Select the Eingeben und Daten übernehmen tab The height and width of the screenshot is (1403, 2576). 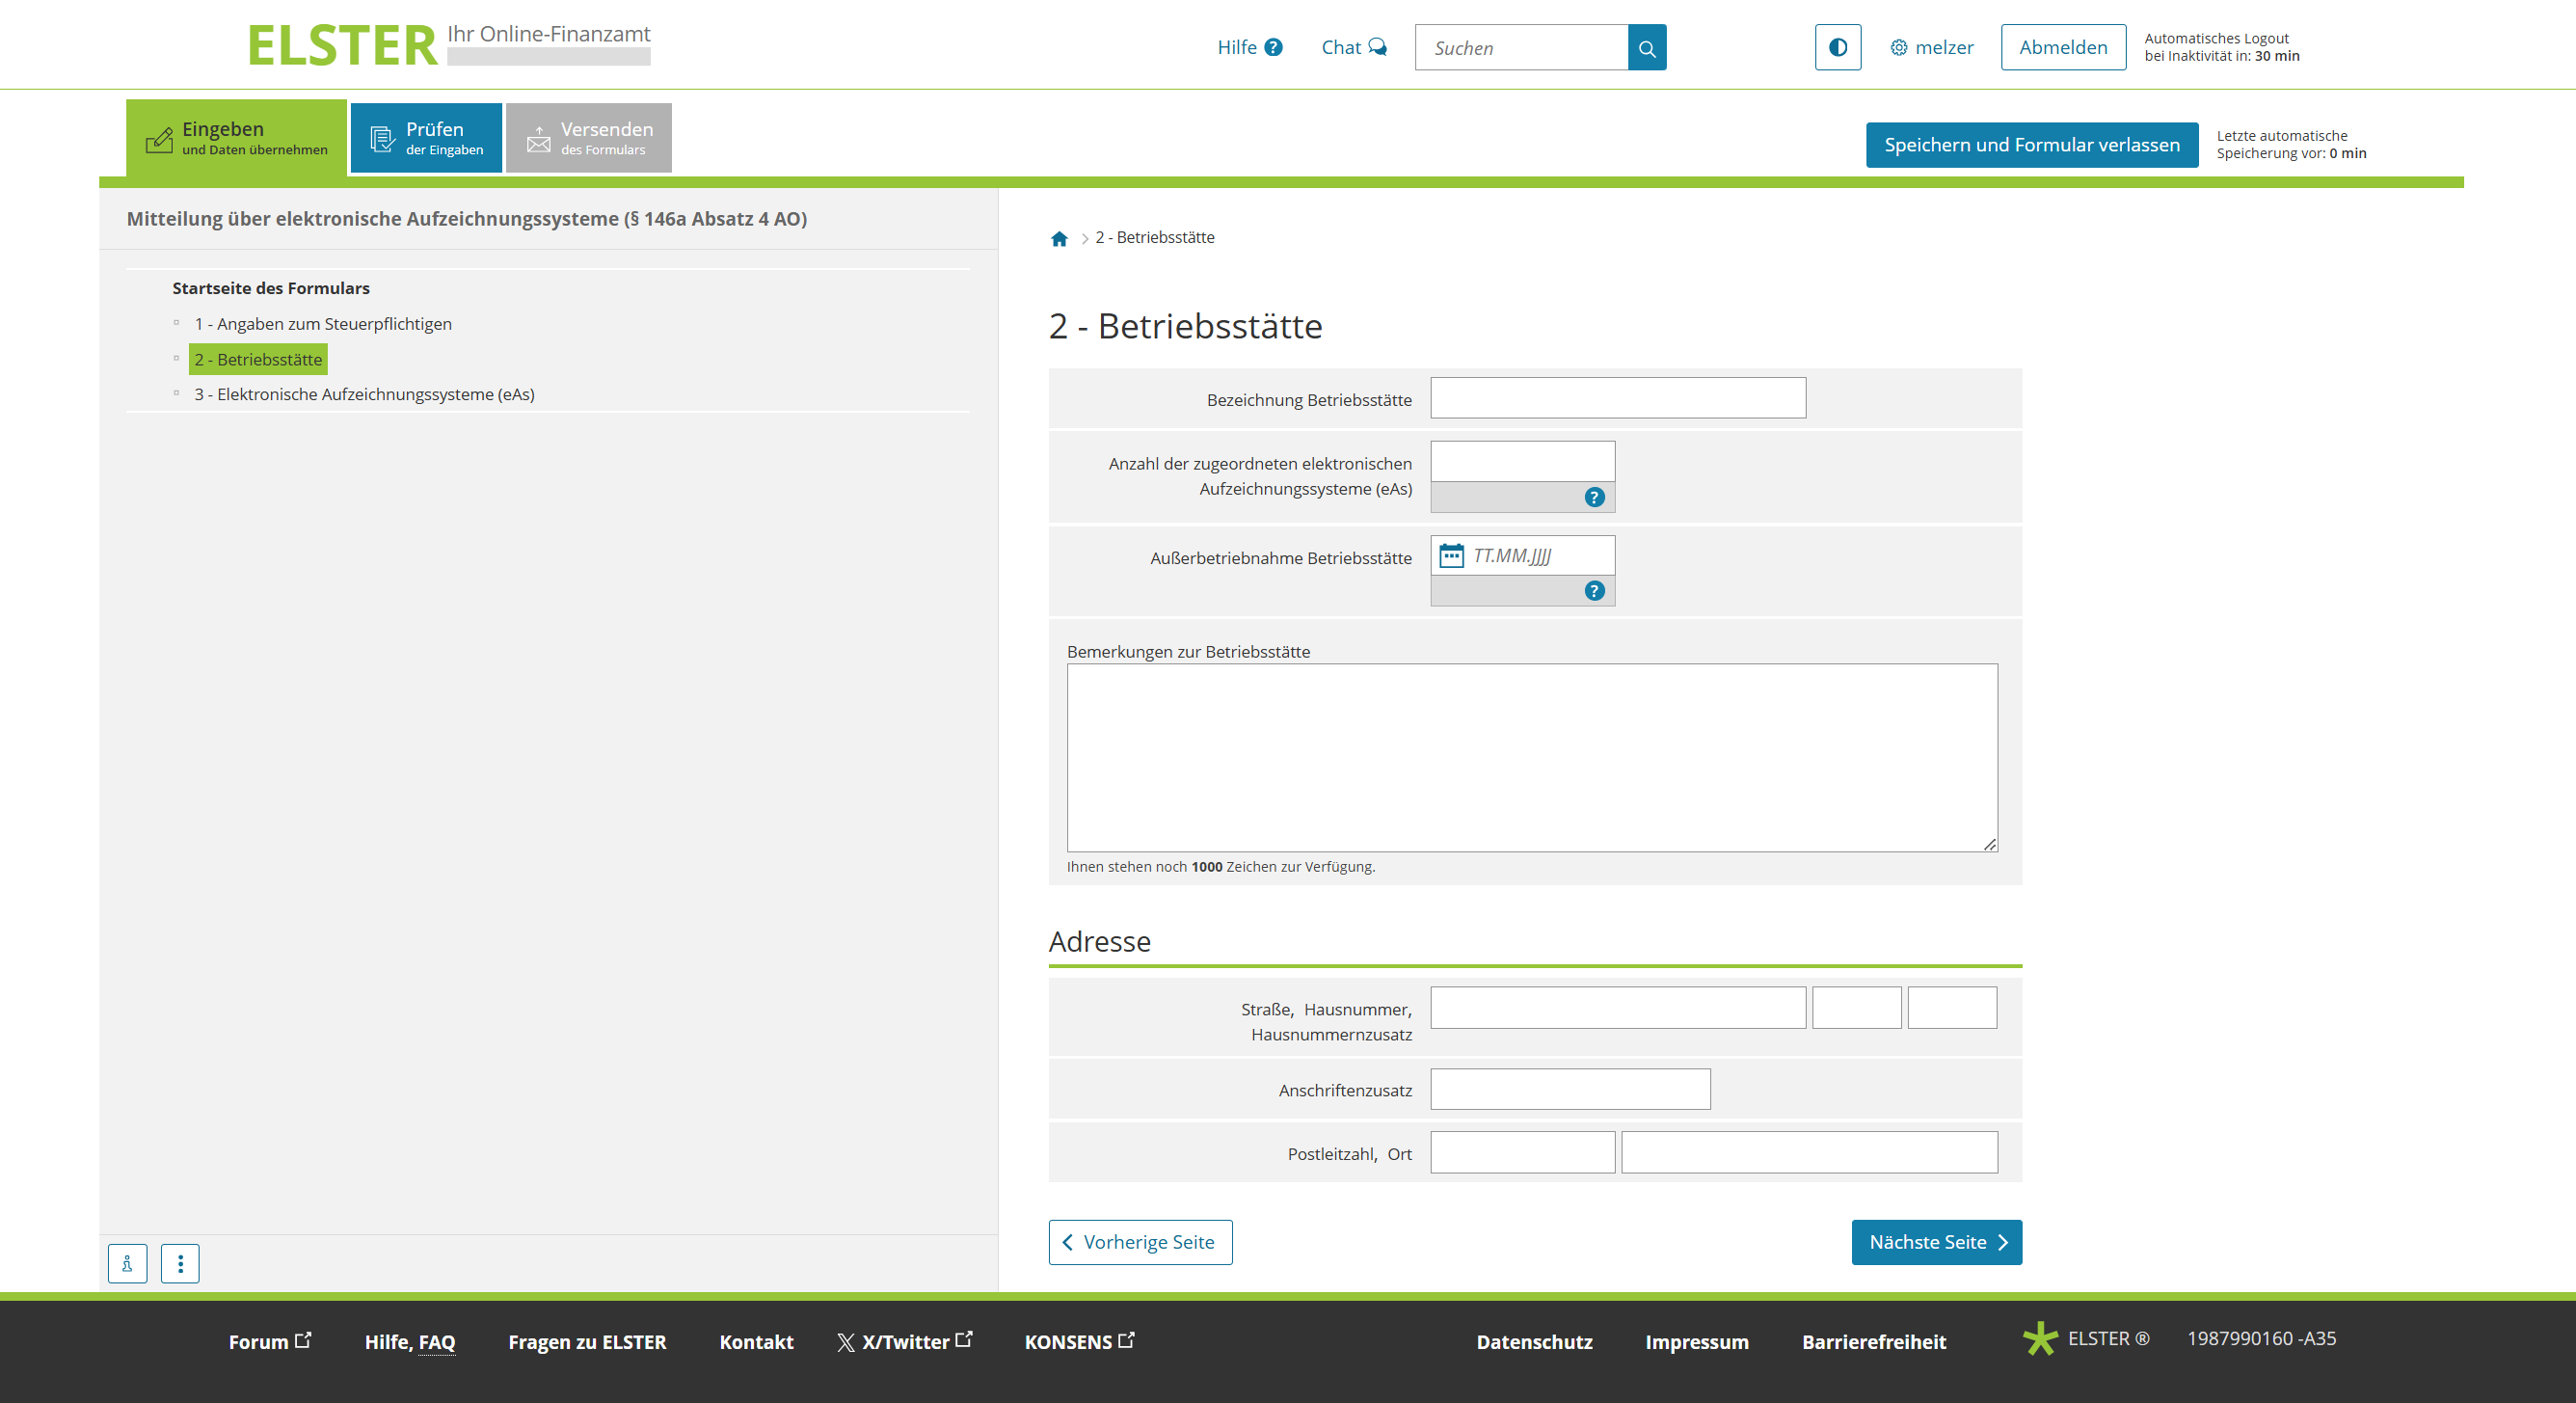pyautogui.click(x=237, y=138)
